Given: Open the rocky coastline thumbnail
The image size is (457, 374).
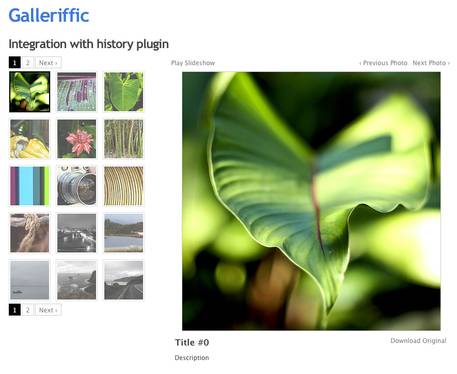Looking at the screenshot, I should coord(77,280).
